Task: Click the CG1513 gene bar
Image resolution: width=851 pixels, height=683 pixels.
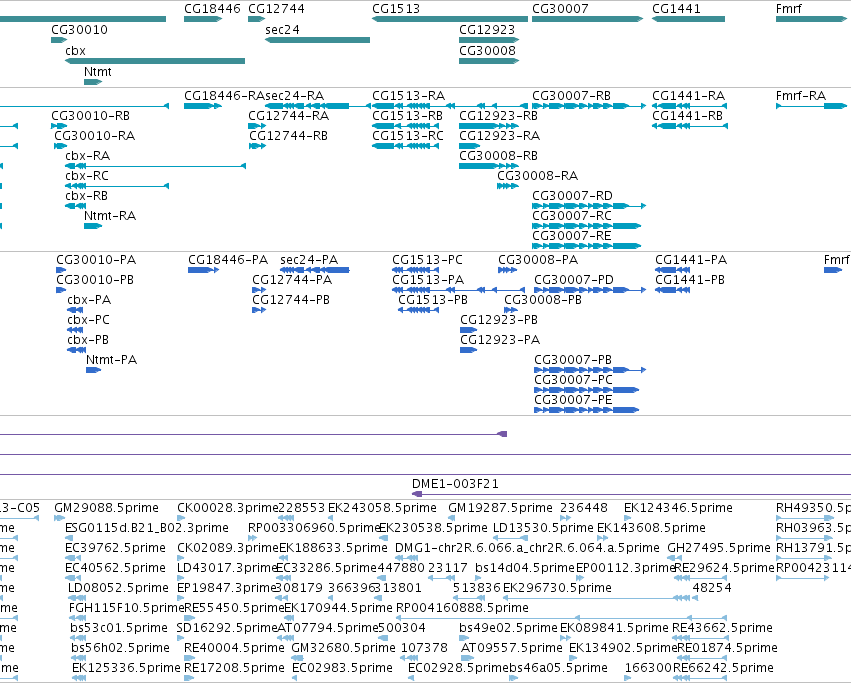Action: pos(449,19)
